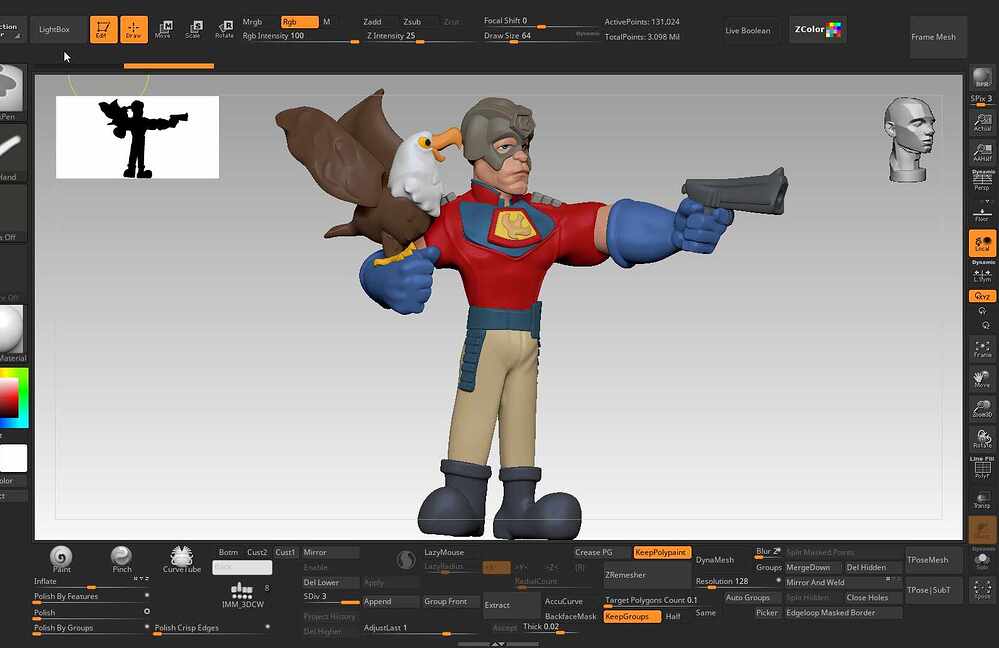The width and height of the screenshot is (999, 648).
Task: Switch to the Cust1 tab
Action: coord(285,552)
